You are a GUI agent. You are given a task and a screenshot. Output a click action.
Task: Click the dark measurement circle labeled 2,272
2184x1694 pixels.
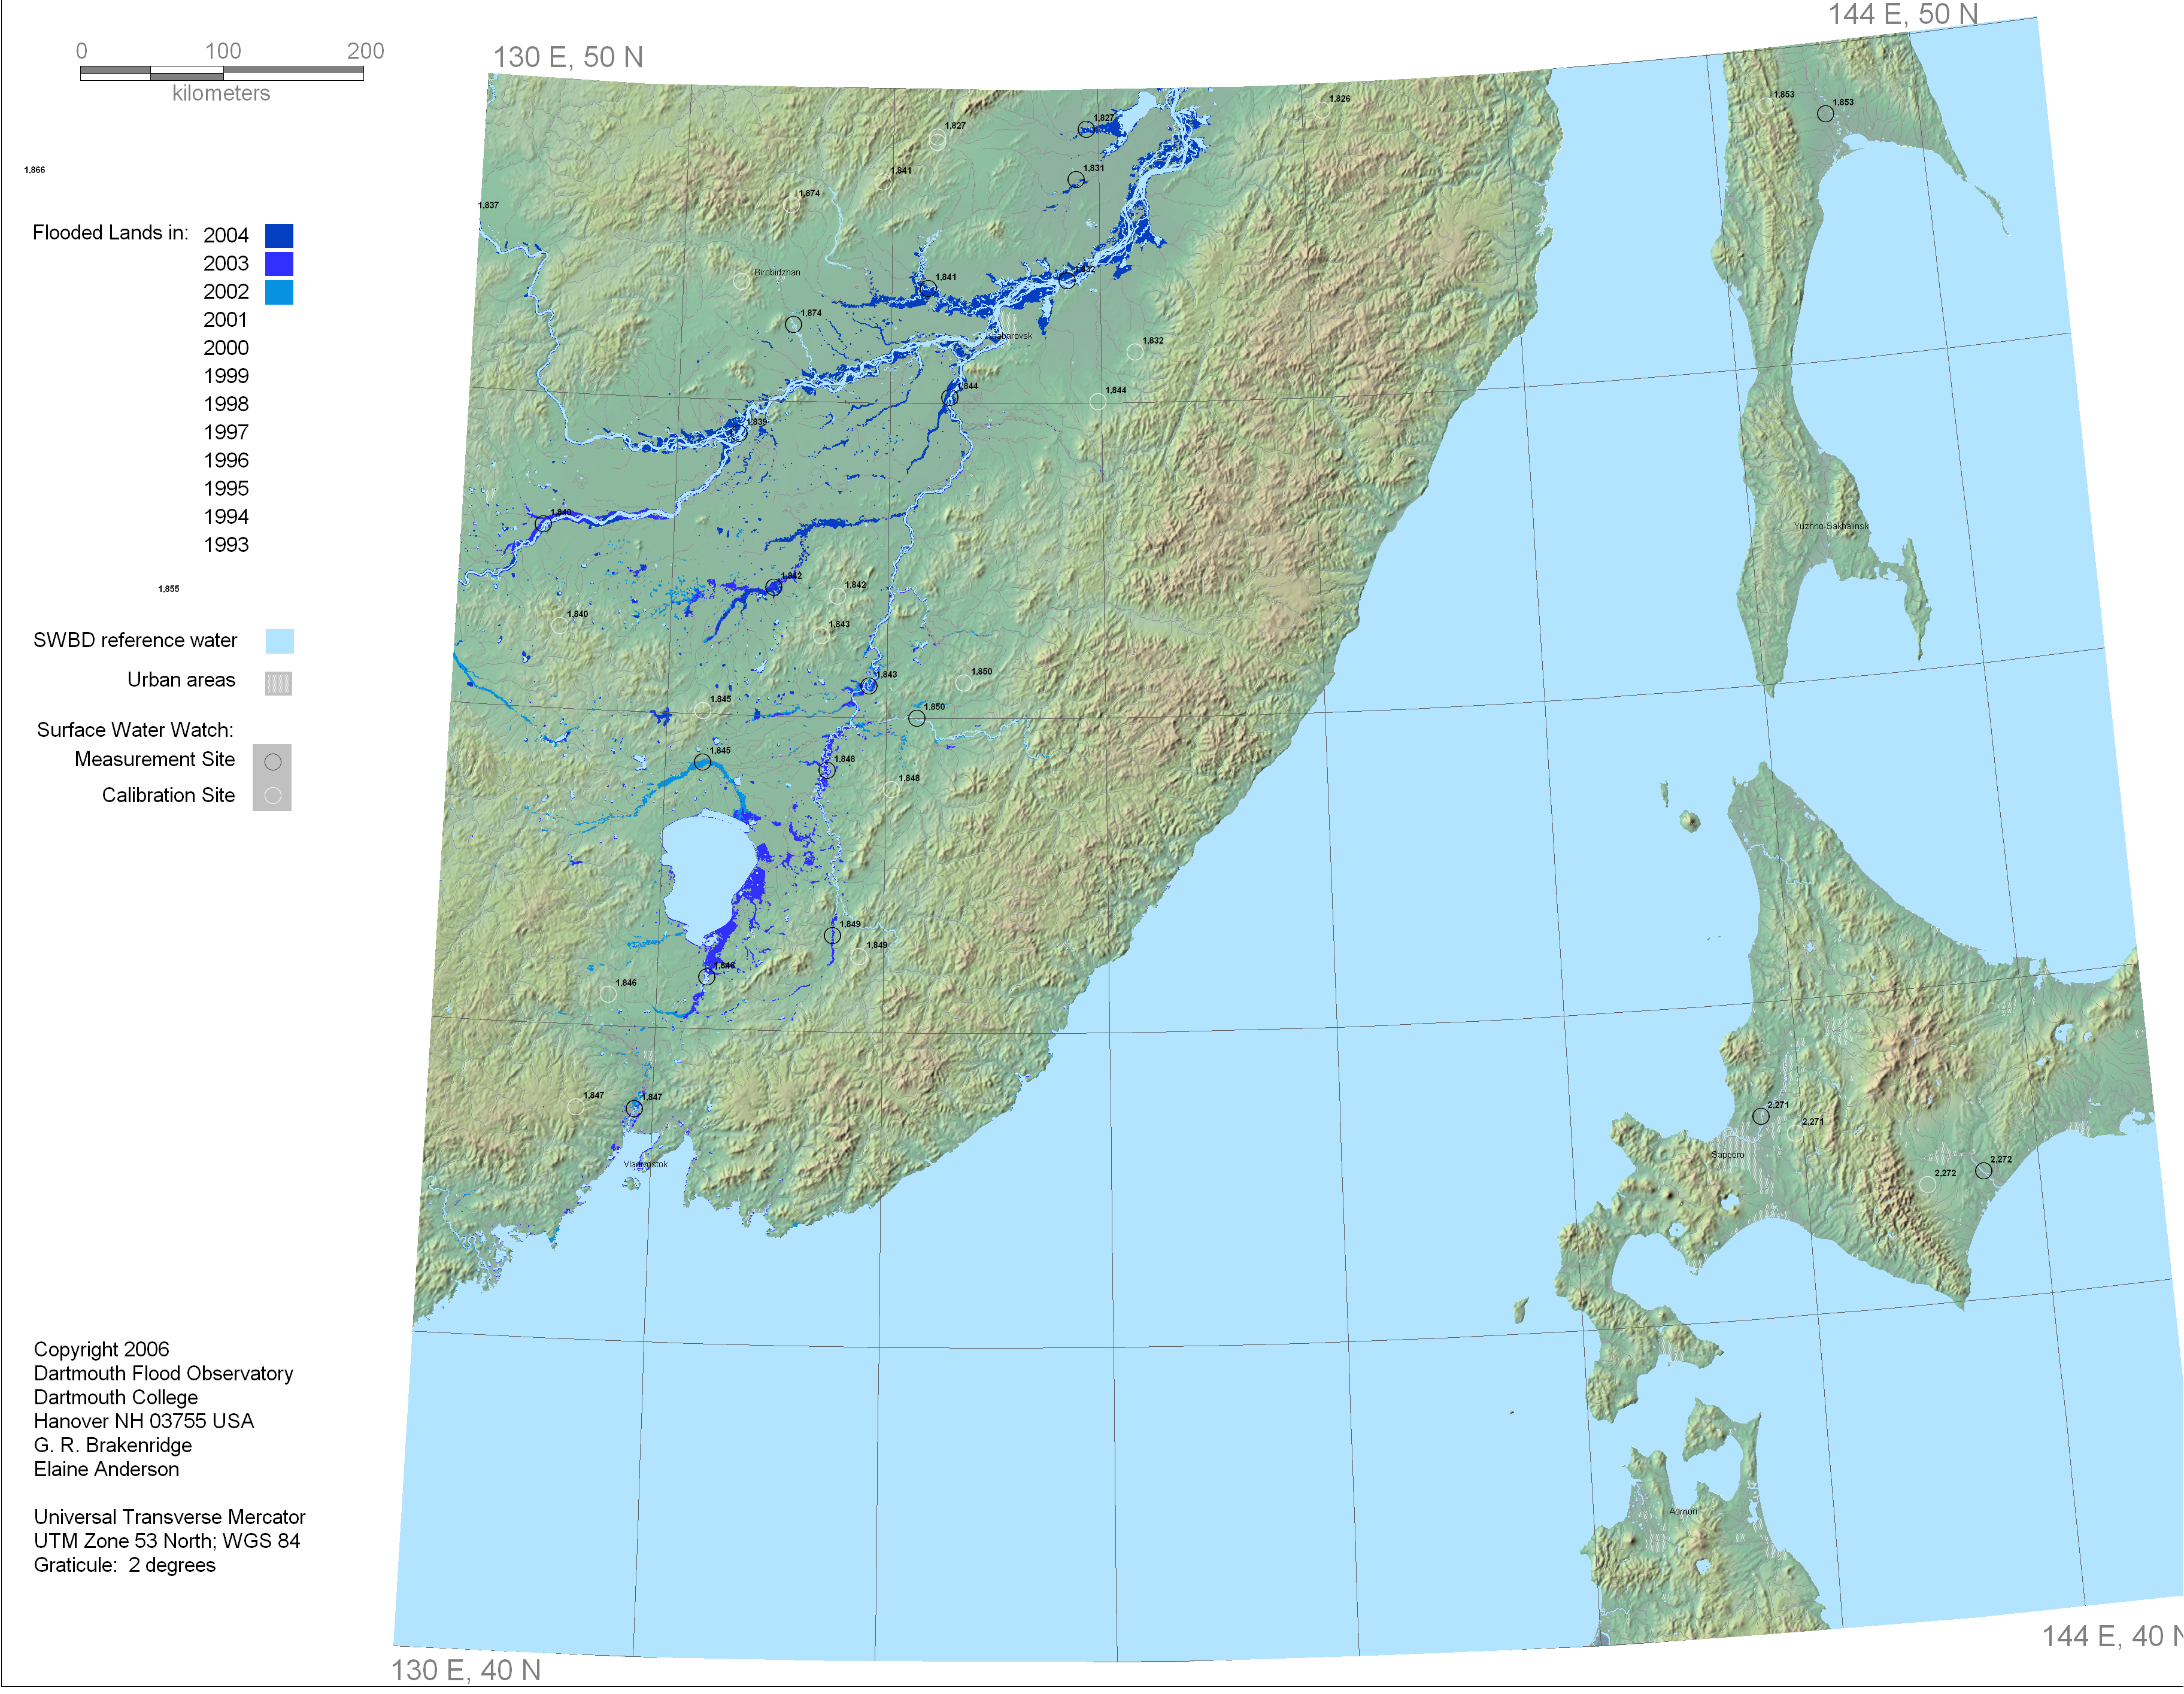point(1983,1171)
